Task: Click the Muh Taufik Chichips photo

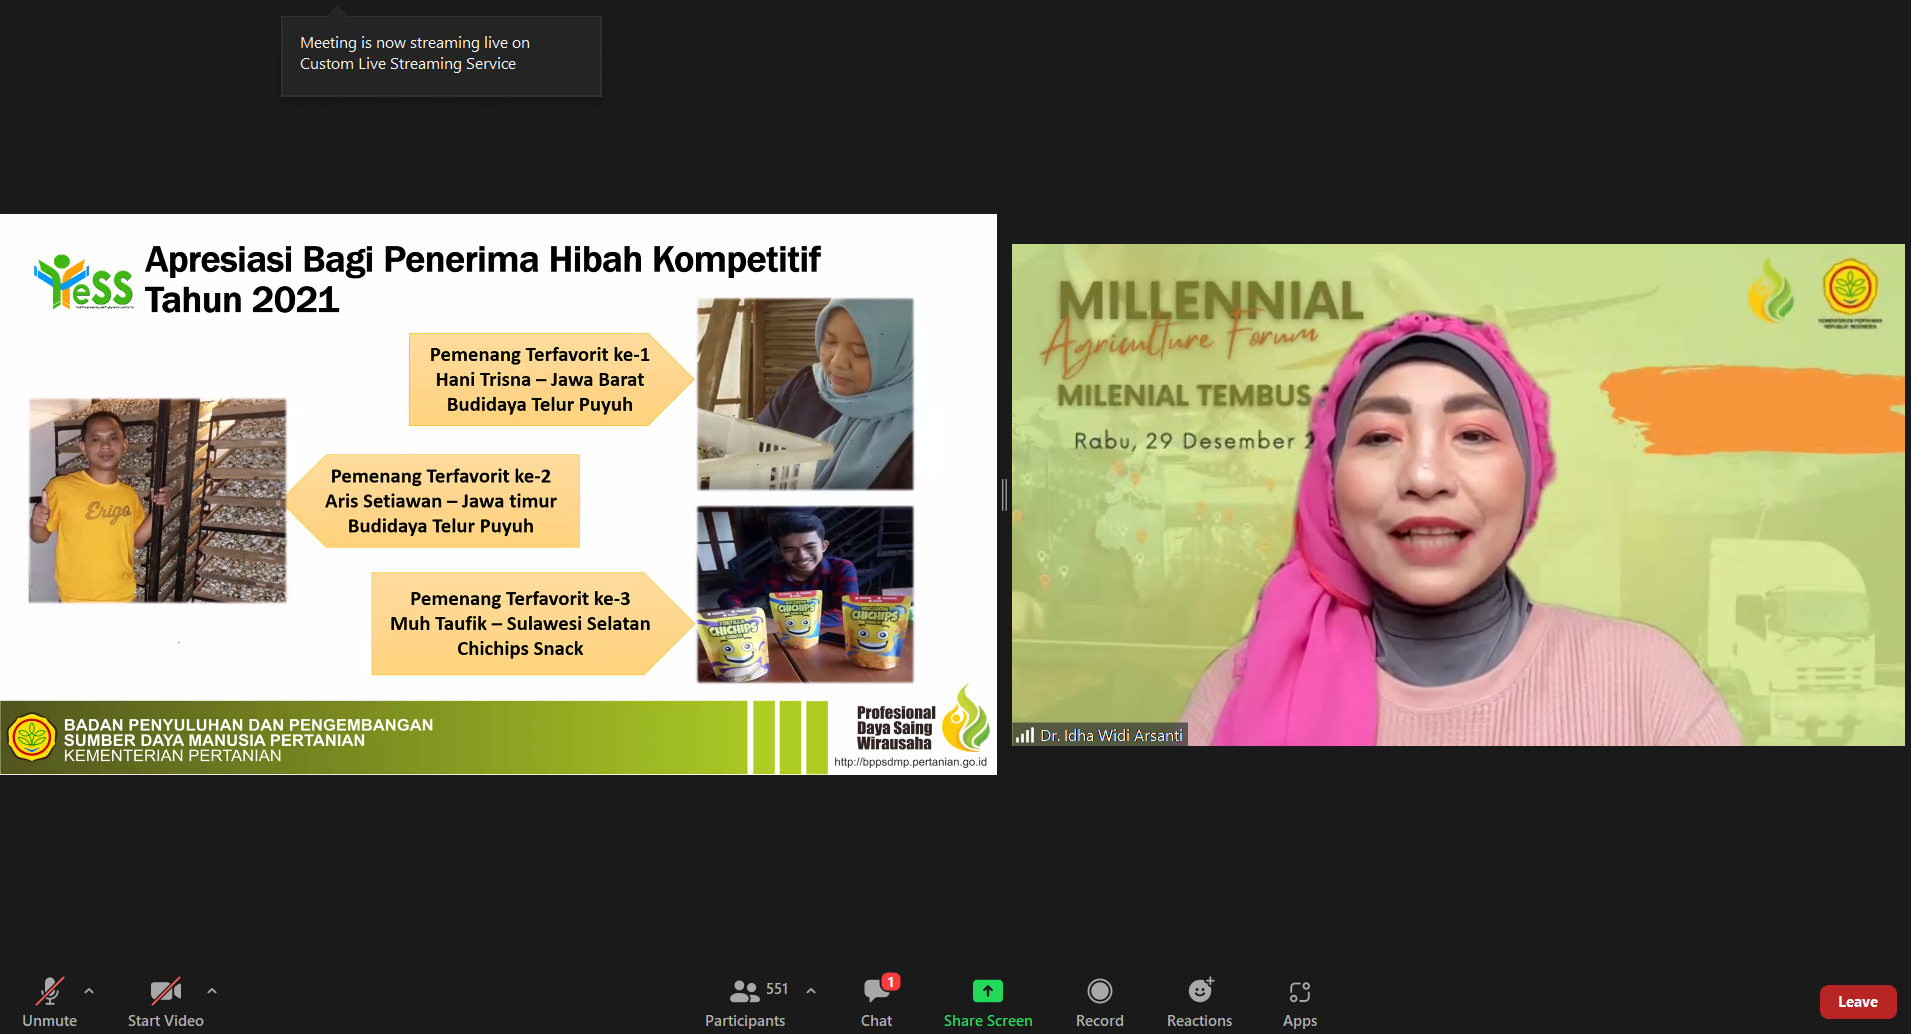Action: 805,594
